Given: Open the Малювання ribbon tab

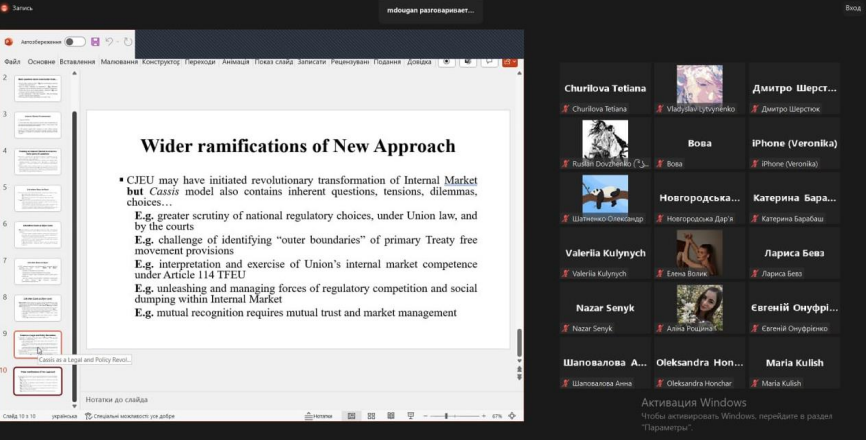Looking at the screenshot, I should pos(119,62).
